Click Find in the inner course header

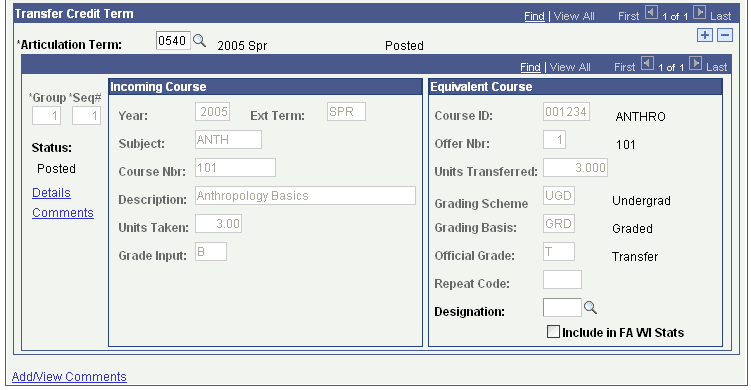(530, 67)
